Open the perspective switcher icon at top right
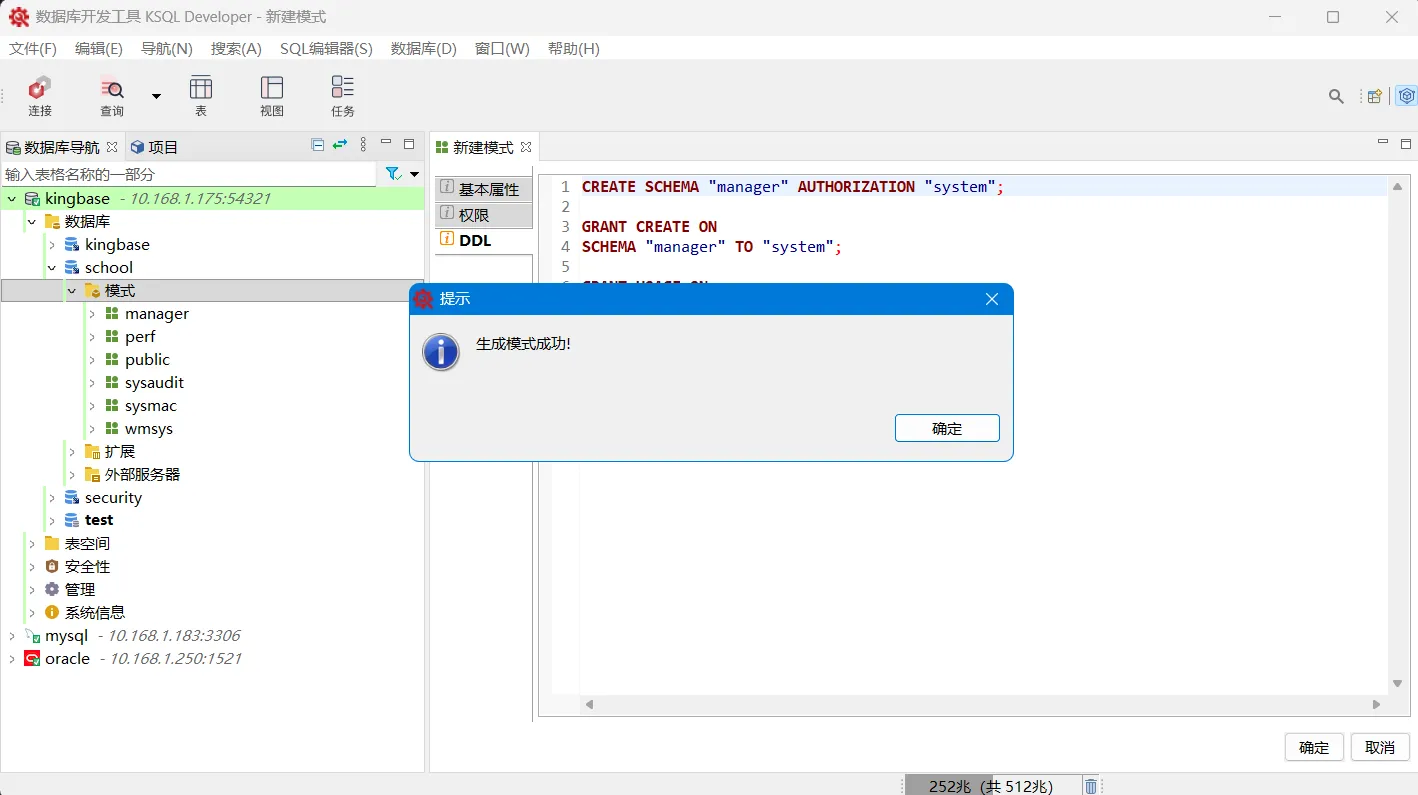This screenshot has width=1418, height=795. click(x=1406, y=96)
